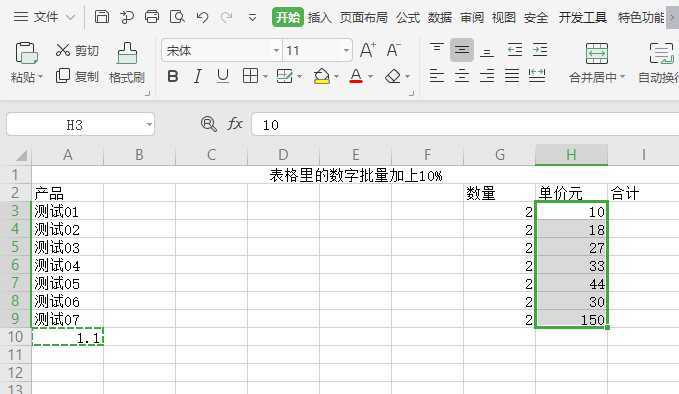679x394 pixels.
Task: Open the 合并居中 dropdown arrow
Action: pos(623,77)
